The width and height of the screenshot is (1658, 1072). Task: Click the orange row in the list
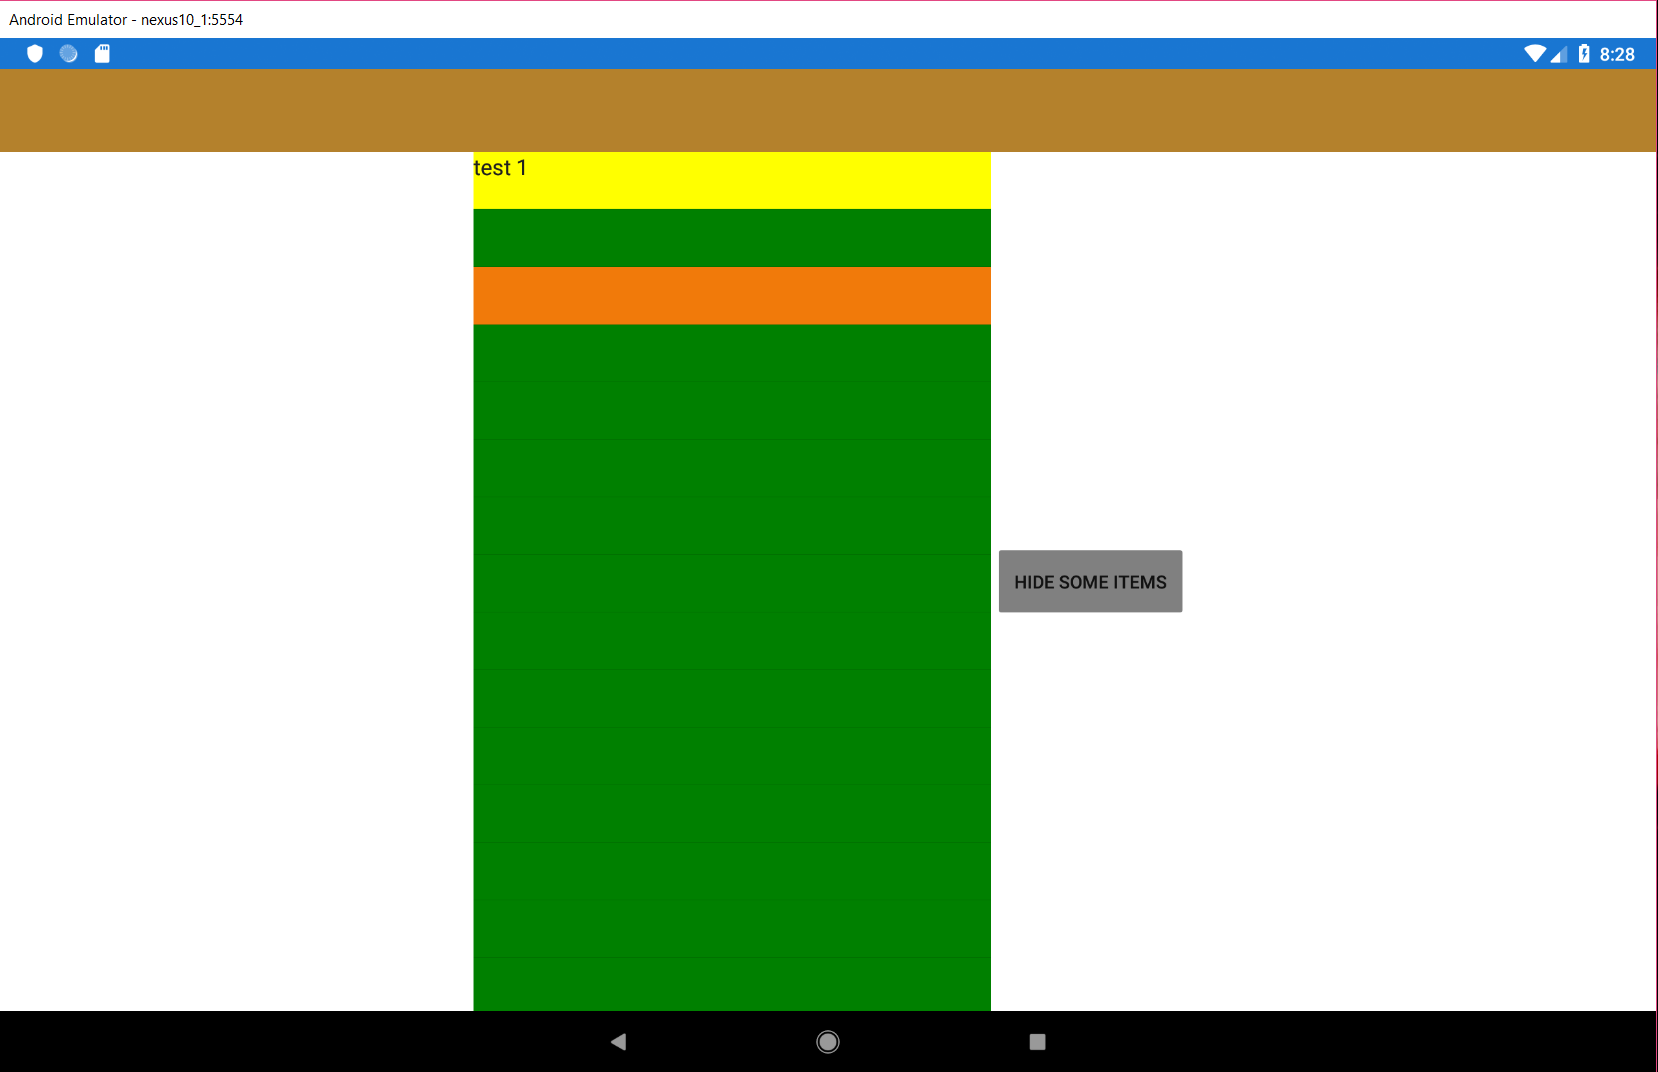[731, 296]
